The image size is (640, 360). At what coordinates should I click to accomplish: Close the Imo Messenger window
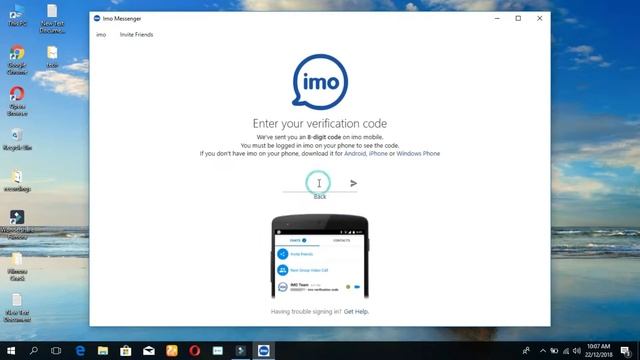tap(540, 18)
